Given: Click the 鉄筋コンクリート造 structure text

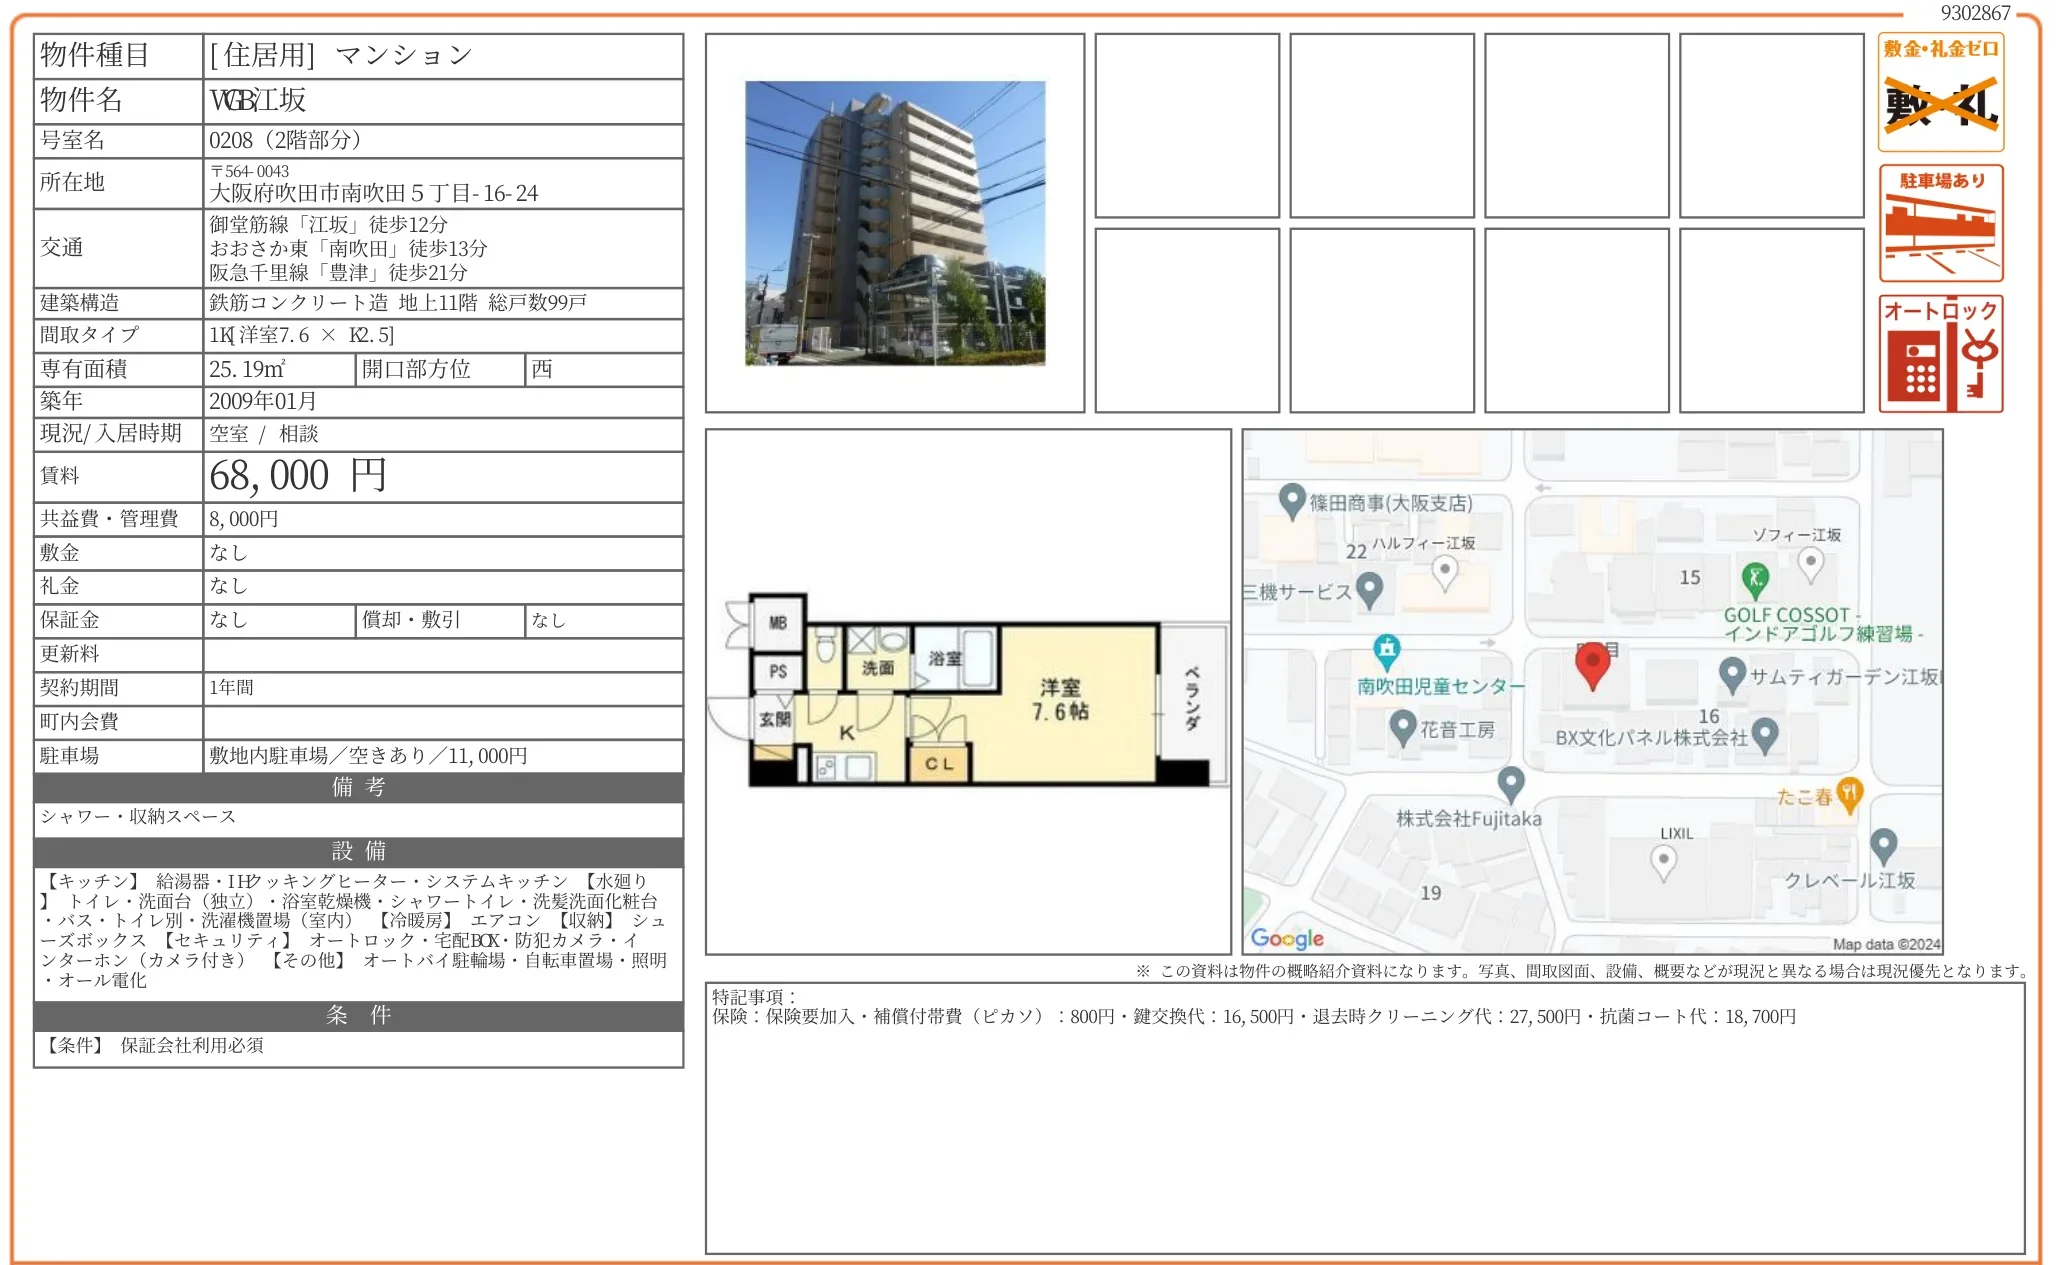Looking at the screenshot, I should click(298, 303).
